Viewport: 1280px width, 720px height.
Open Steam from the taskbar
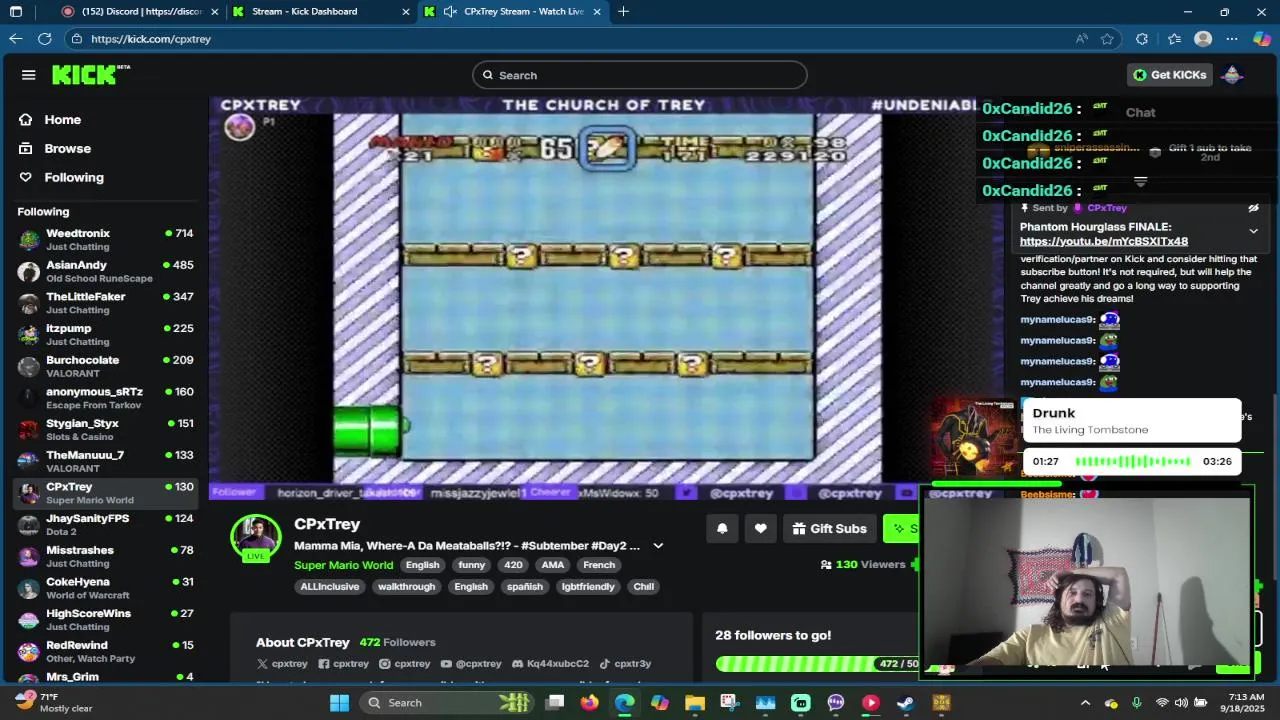tap(905, 703)
